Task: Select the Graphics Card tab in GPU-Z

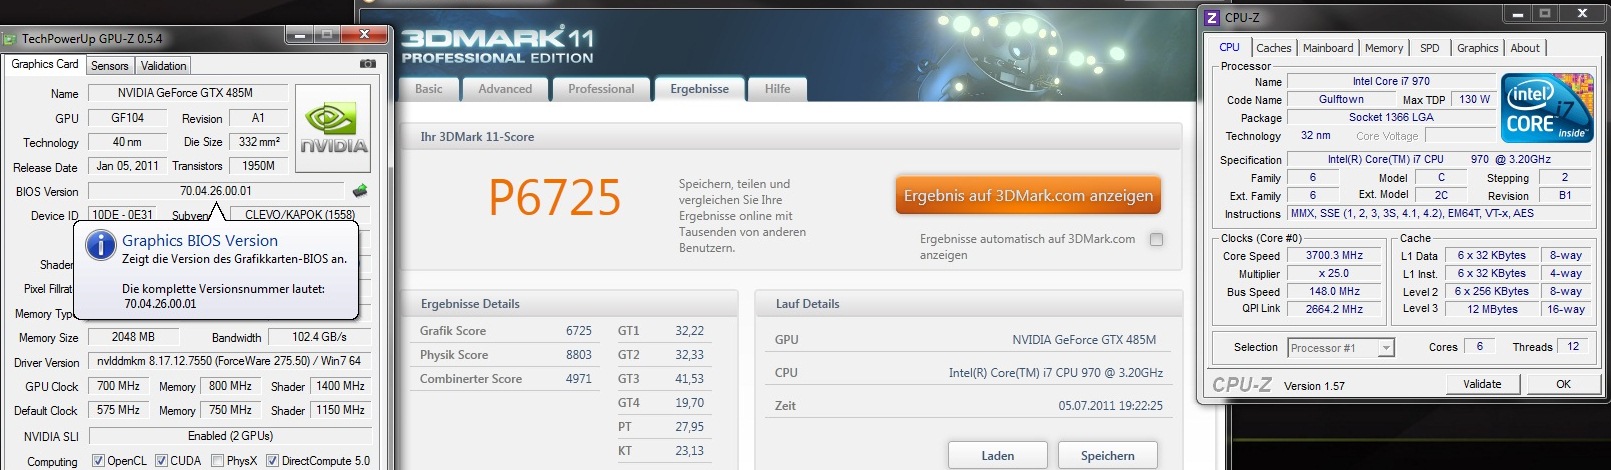Action: (x=45, y=64)
